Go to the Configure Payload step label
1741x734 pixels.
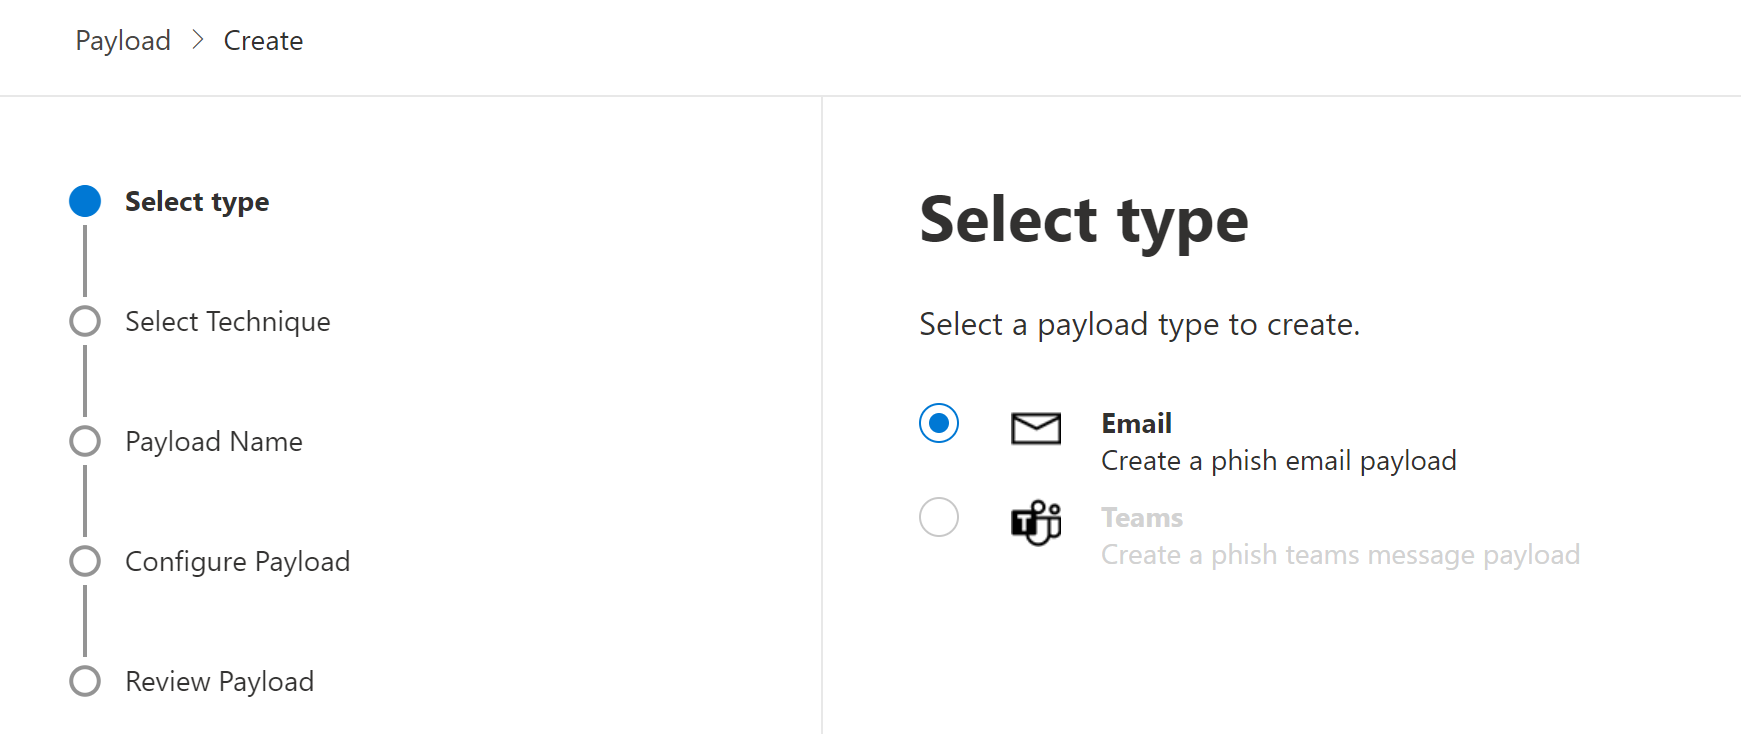[237, 562]
